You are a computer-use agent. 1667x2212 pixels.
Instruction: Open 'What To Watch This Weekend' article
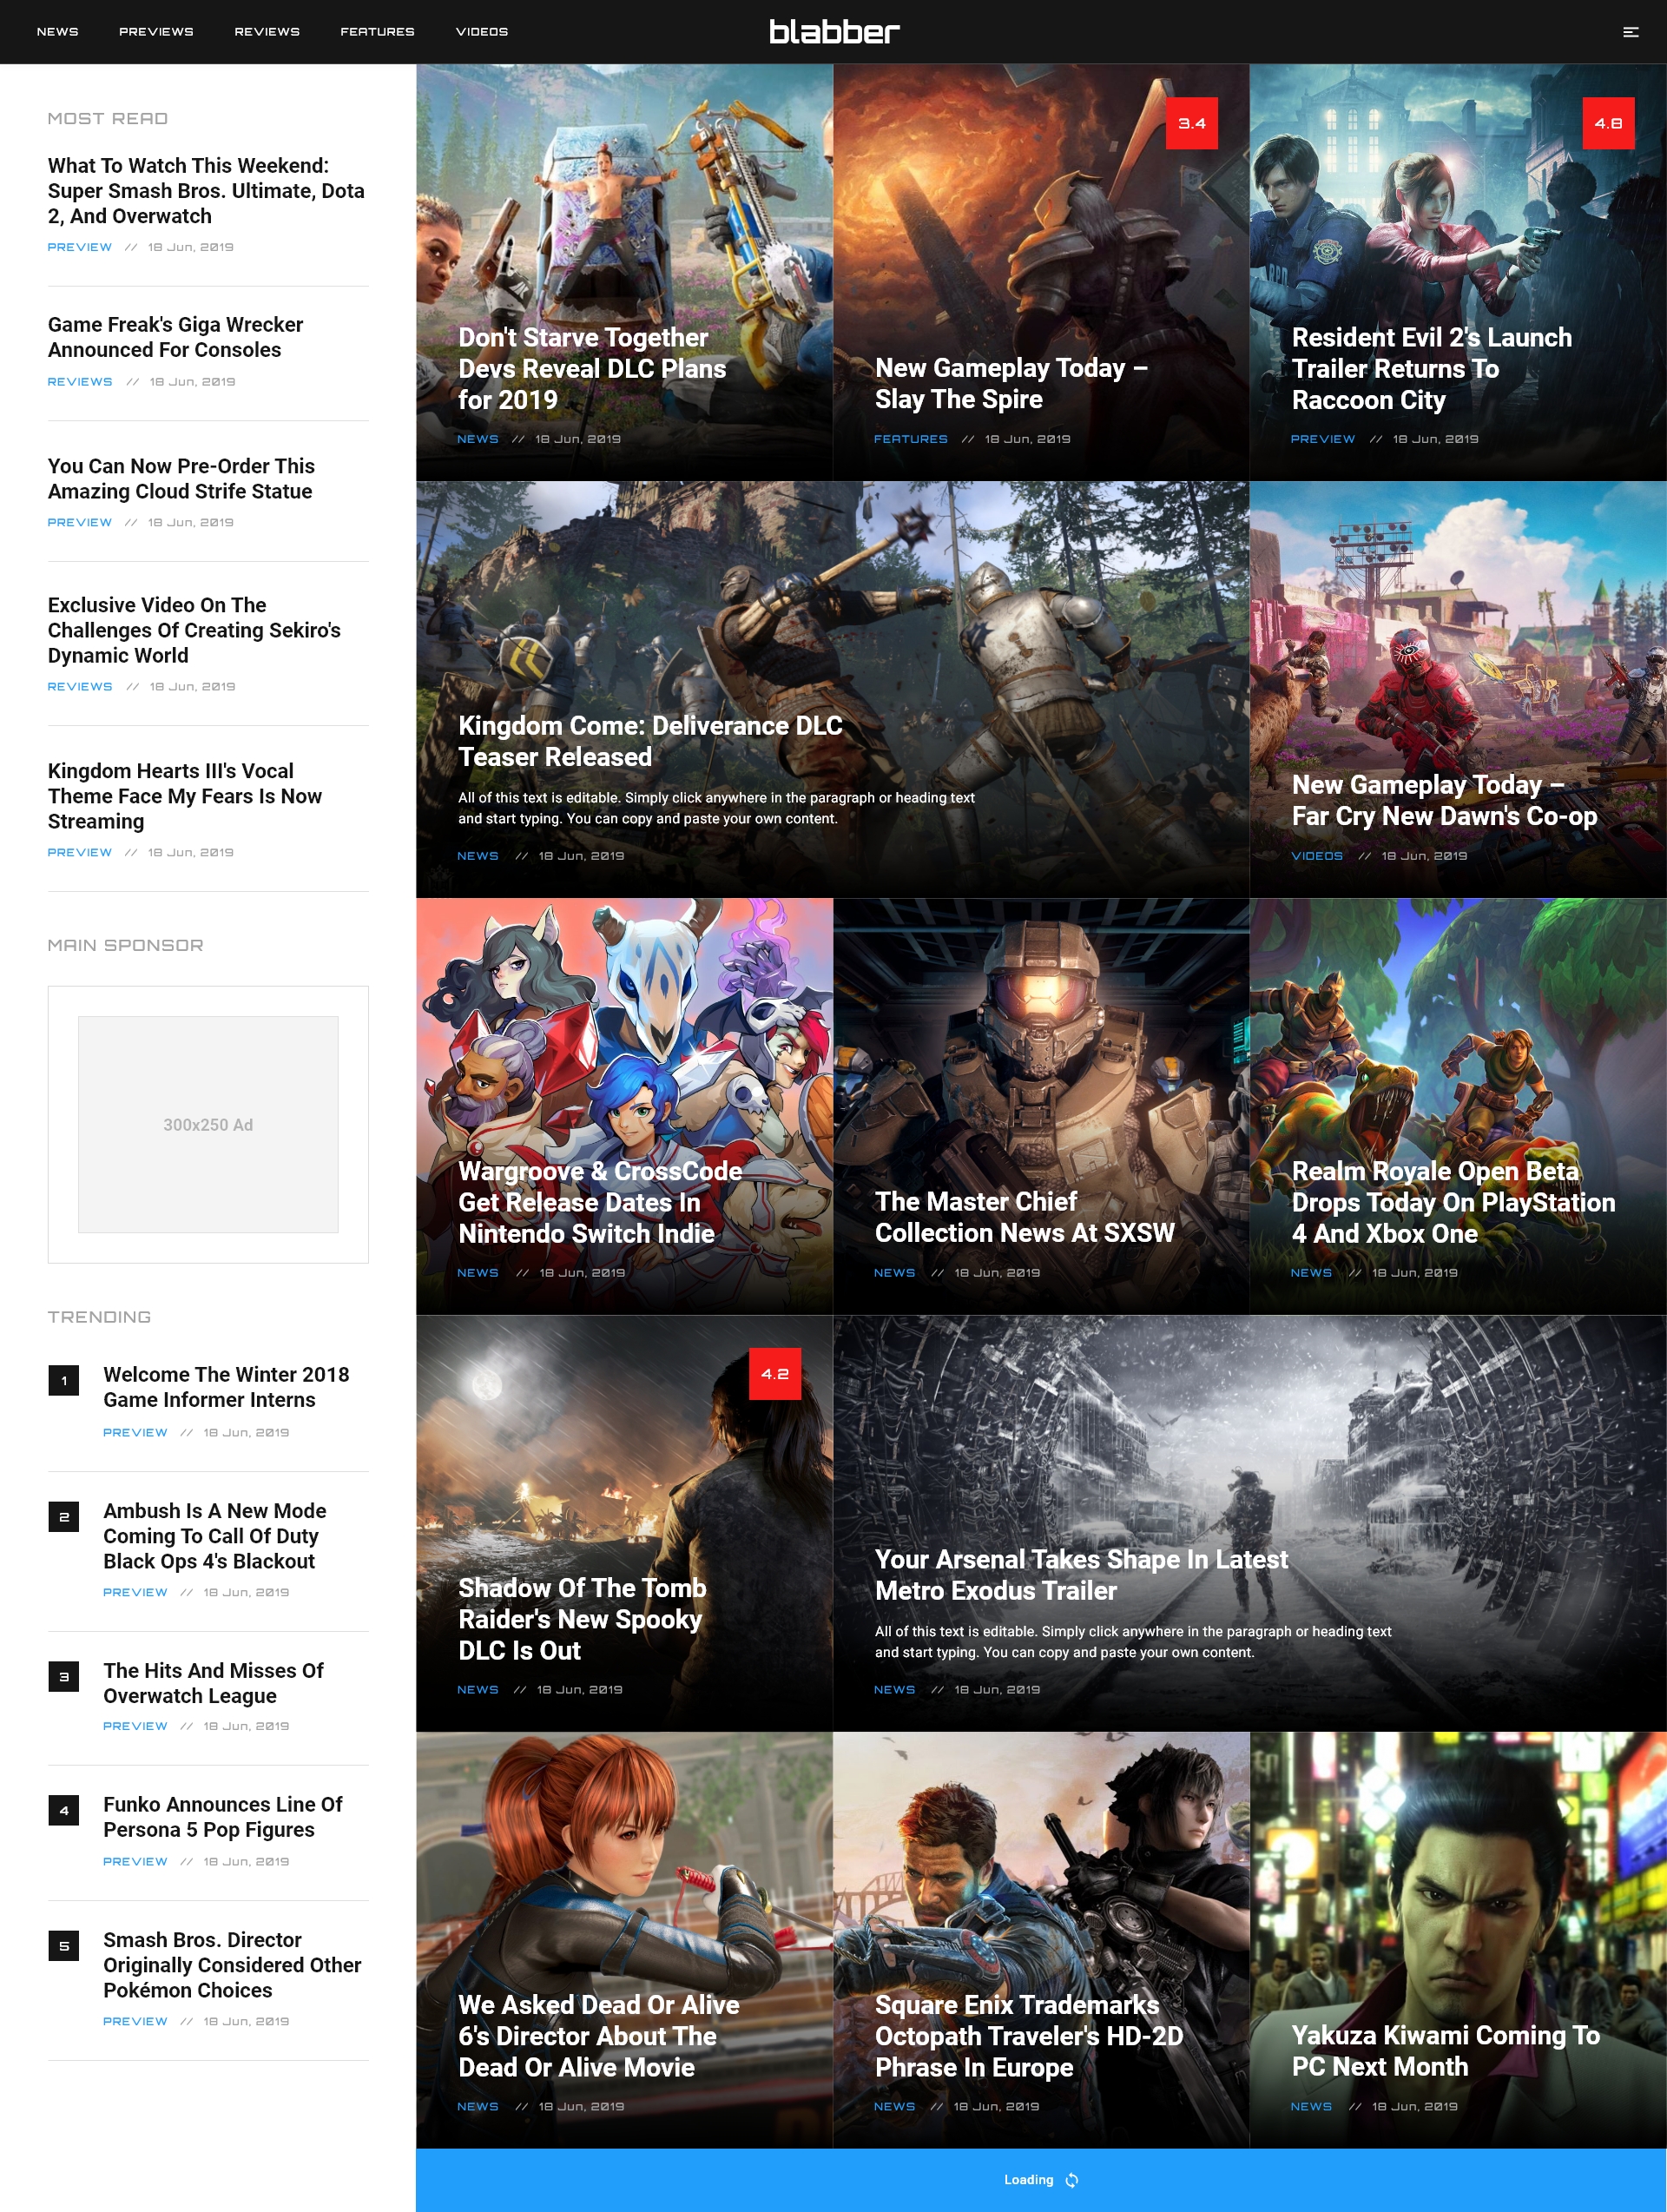206,191
